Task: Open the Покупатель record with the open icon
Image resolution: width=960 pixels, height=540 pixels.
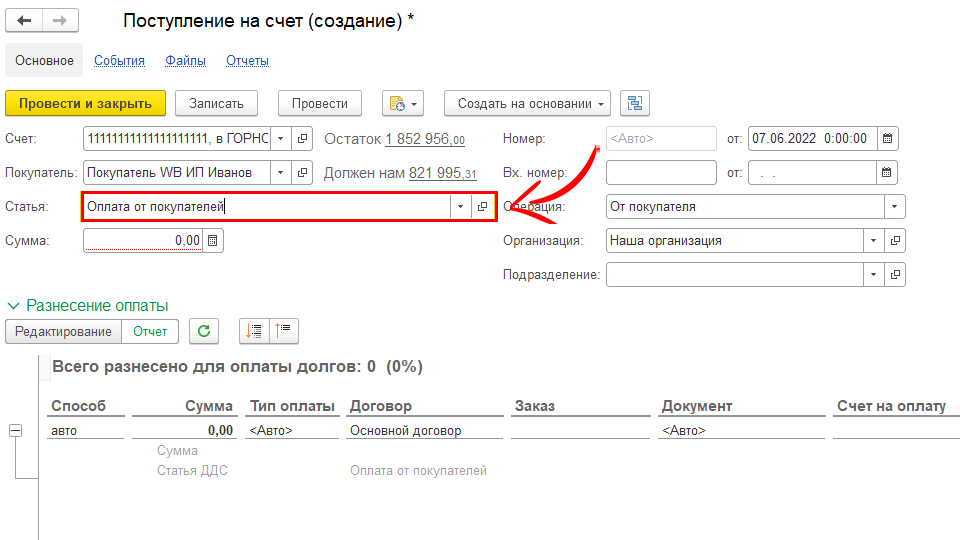Action: 304,173
